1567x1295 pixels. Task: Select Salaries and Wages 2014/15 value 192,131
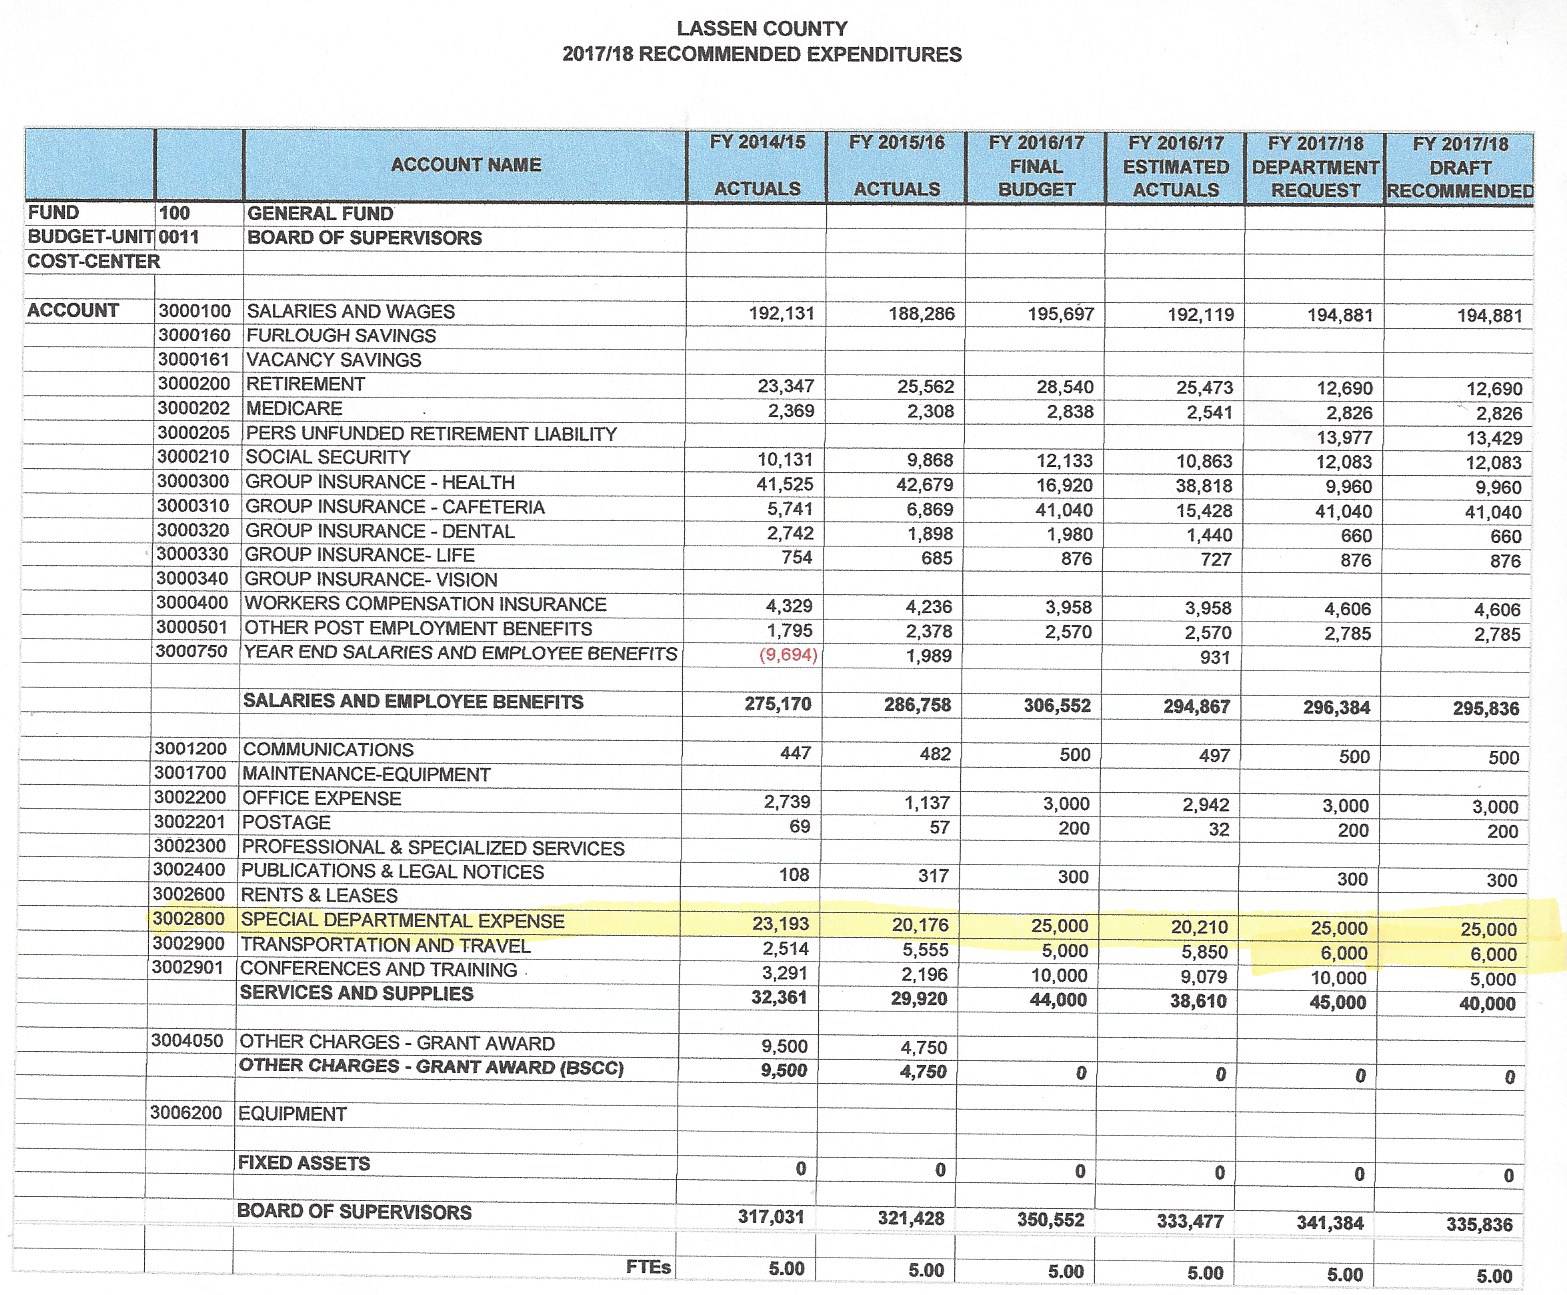pyautogui.click(x=781, y=314)
